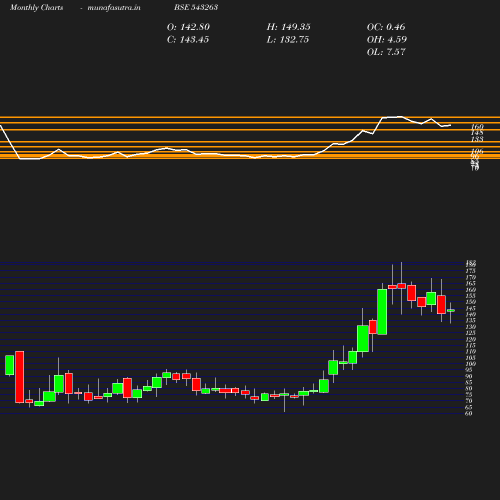Click the 'munafasutra.in' site label
Screen dimensions: 500x500
[114, 8]
